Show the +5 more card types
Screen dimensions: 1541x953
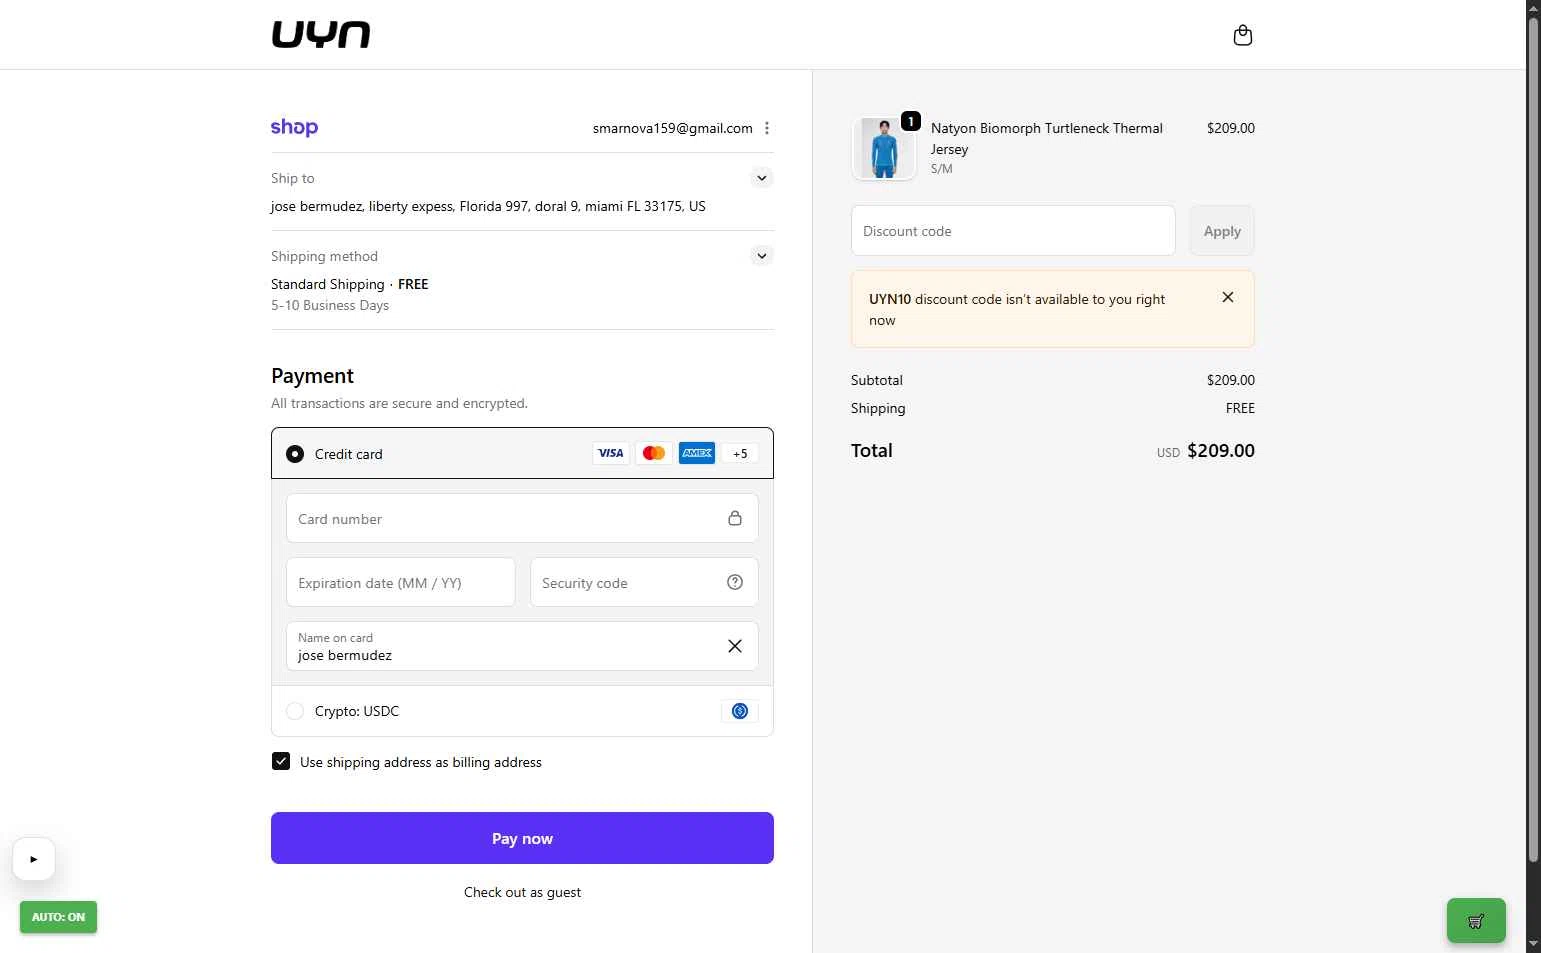point(740,453)
